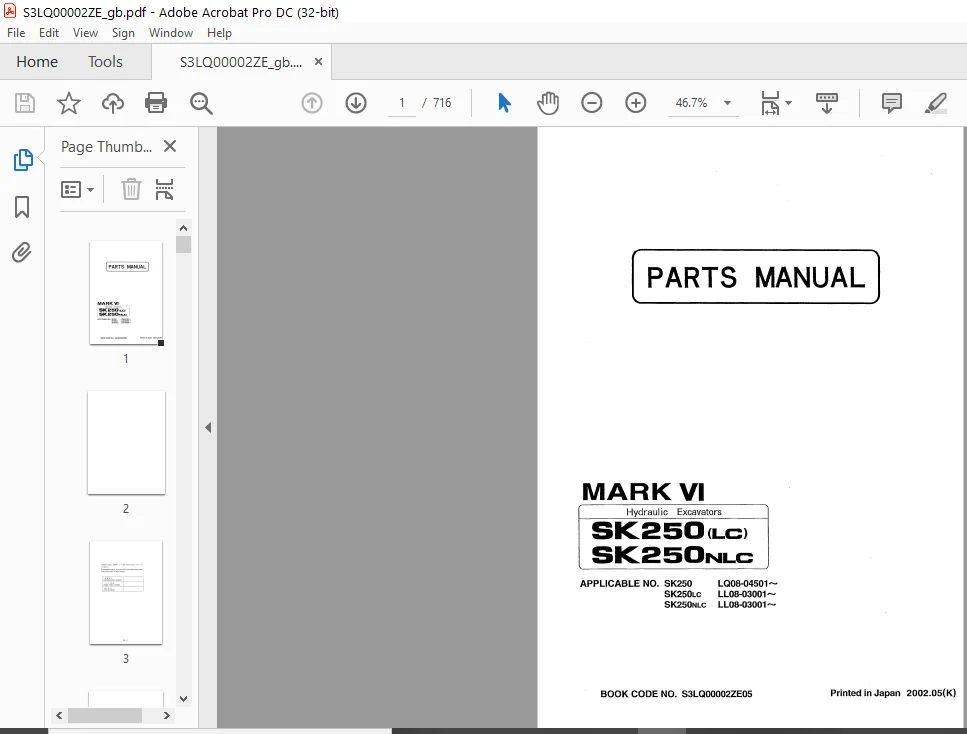Open the Window menu
Screen dimensions: 967x734
[171, 33]
